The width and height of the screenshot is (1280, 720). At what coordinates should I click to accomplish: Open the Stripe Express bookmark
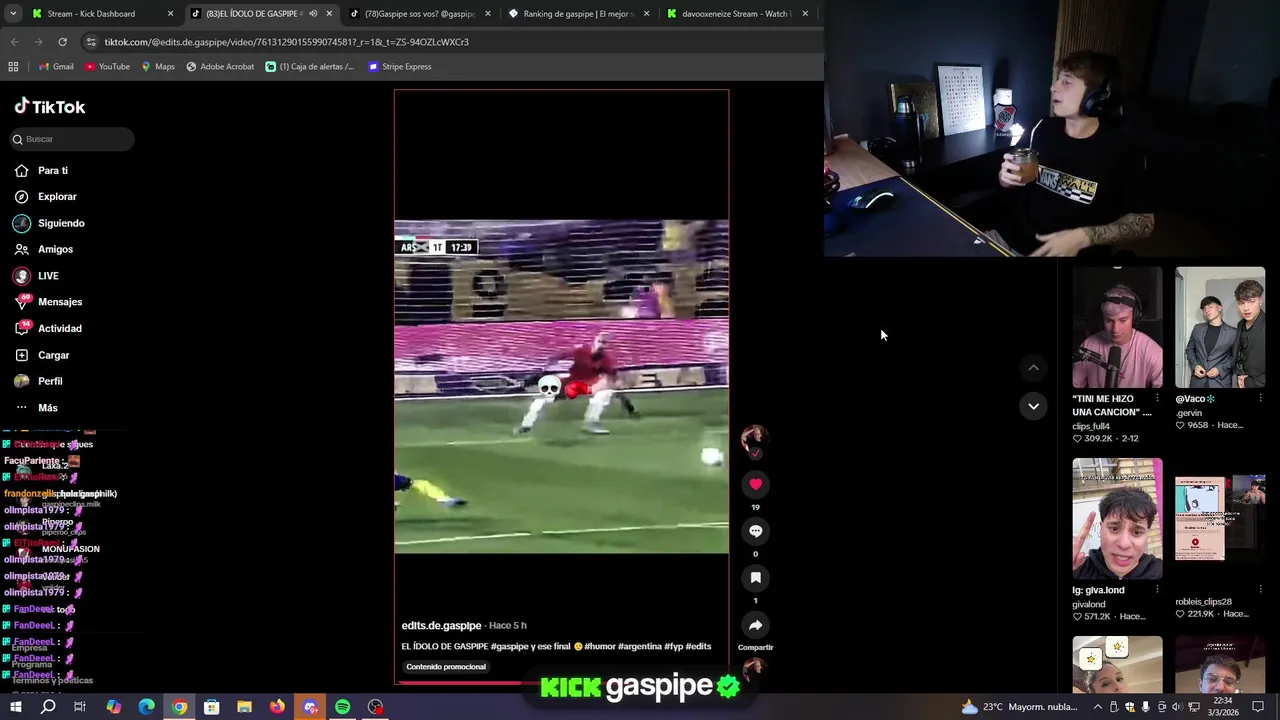(400, 67)
